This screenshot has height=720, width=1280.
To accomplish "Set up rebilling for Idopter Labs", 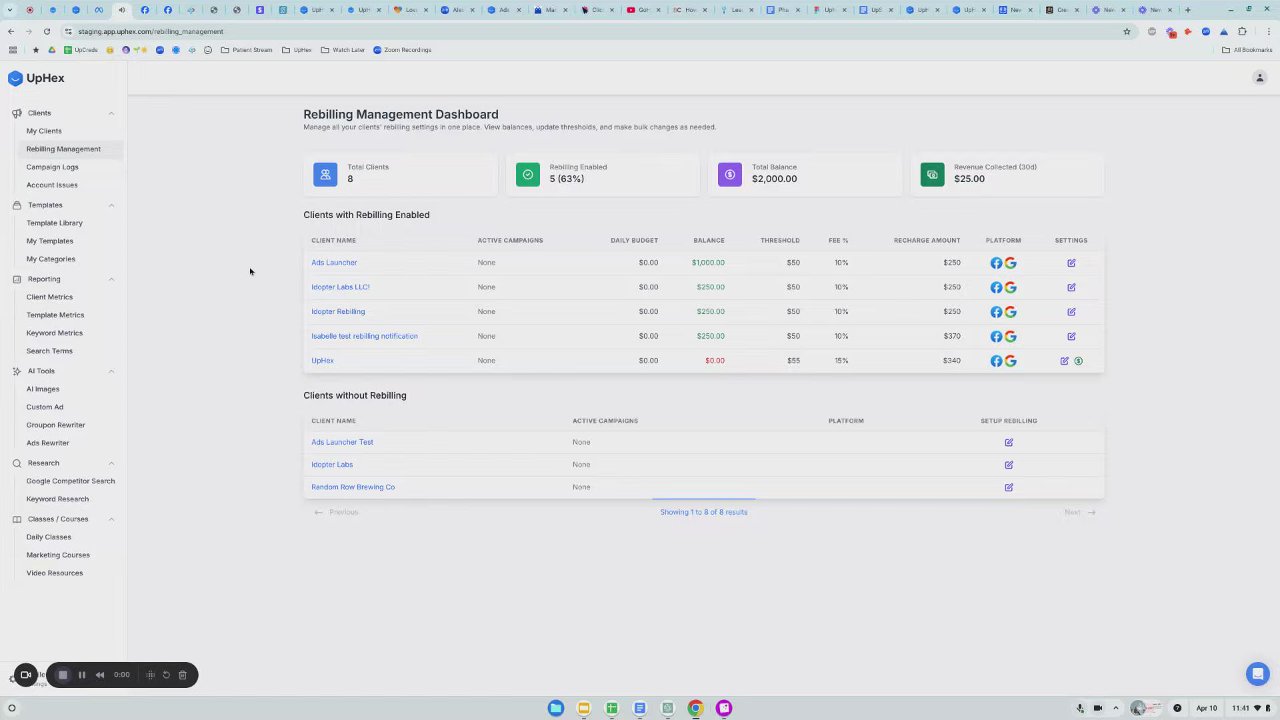I will coord(1009,465).
